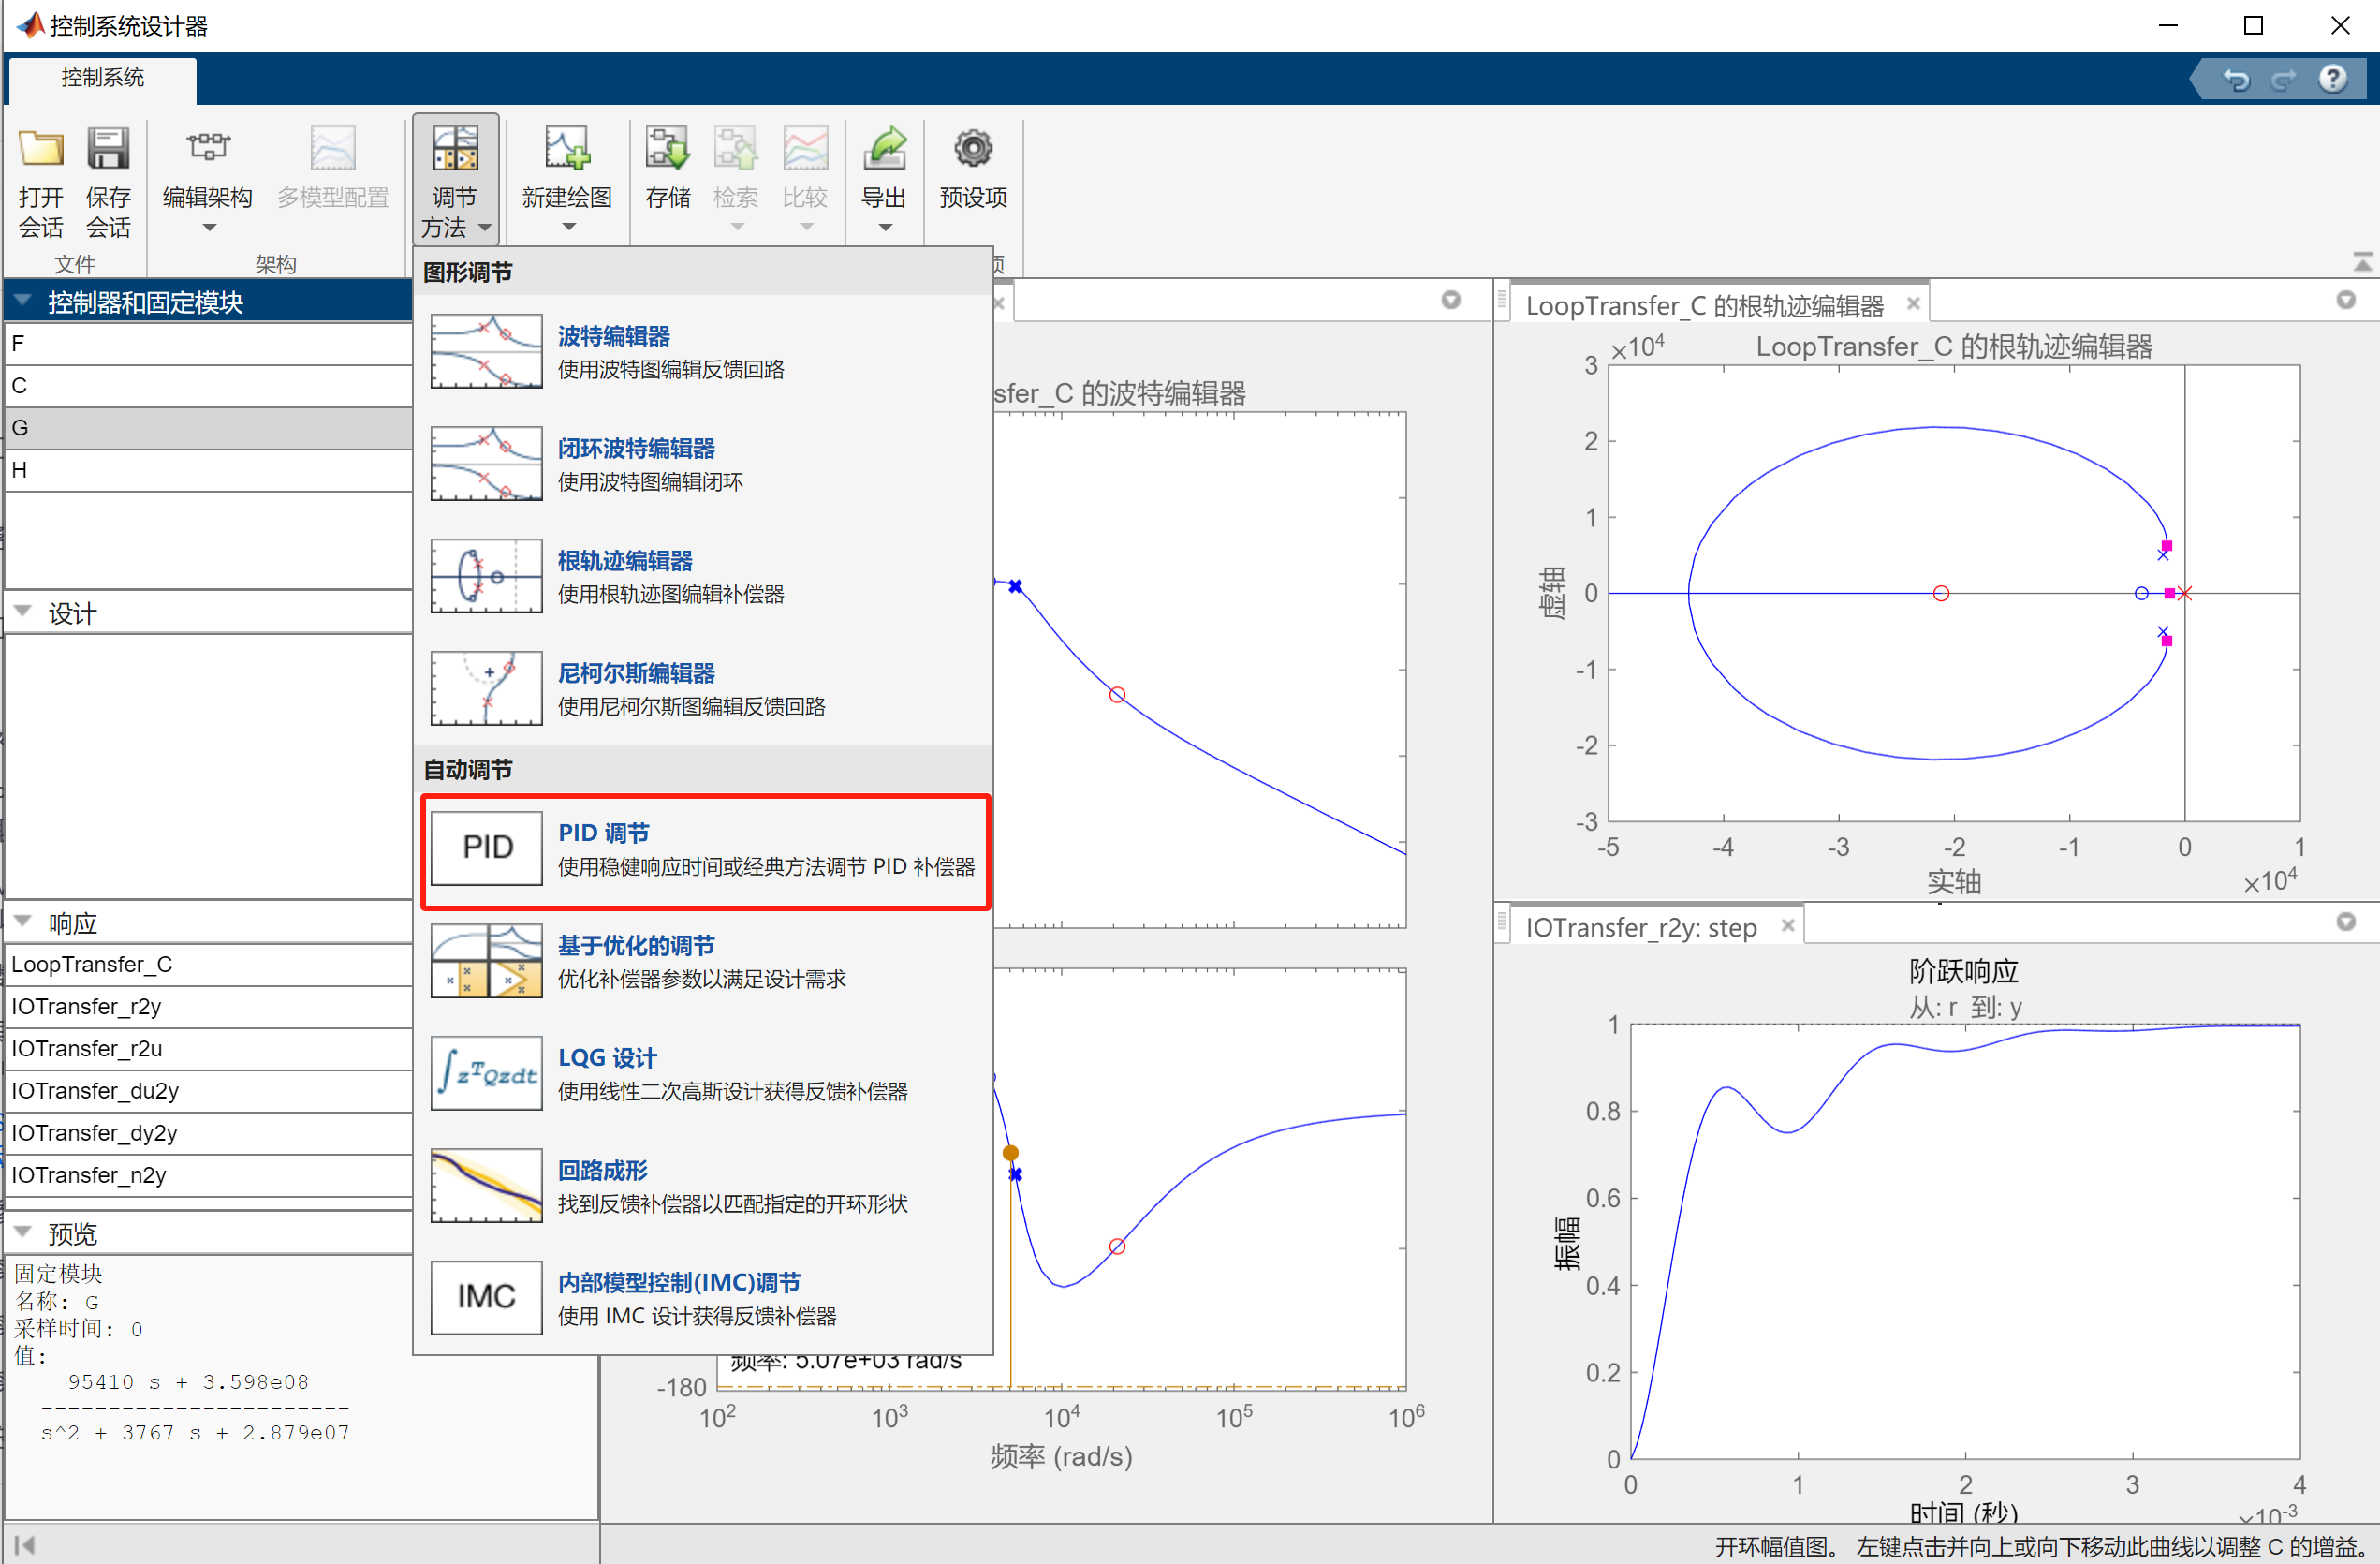The height and width of the screenshot is (1564, 2380).
Task: Click the 打开会话 folder icon
Action: [41, 150]
